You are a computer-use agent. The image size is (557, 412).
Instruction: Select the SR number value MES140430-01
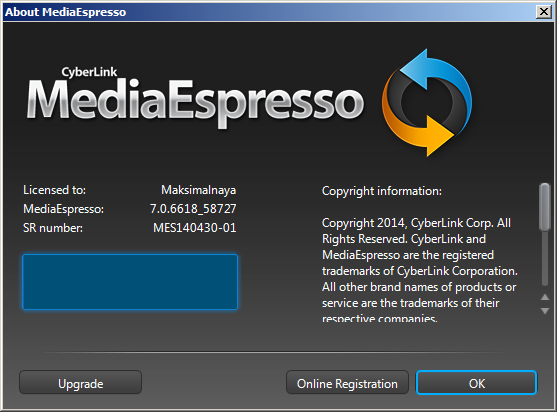[195, 228]
